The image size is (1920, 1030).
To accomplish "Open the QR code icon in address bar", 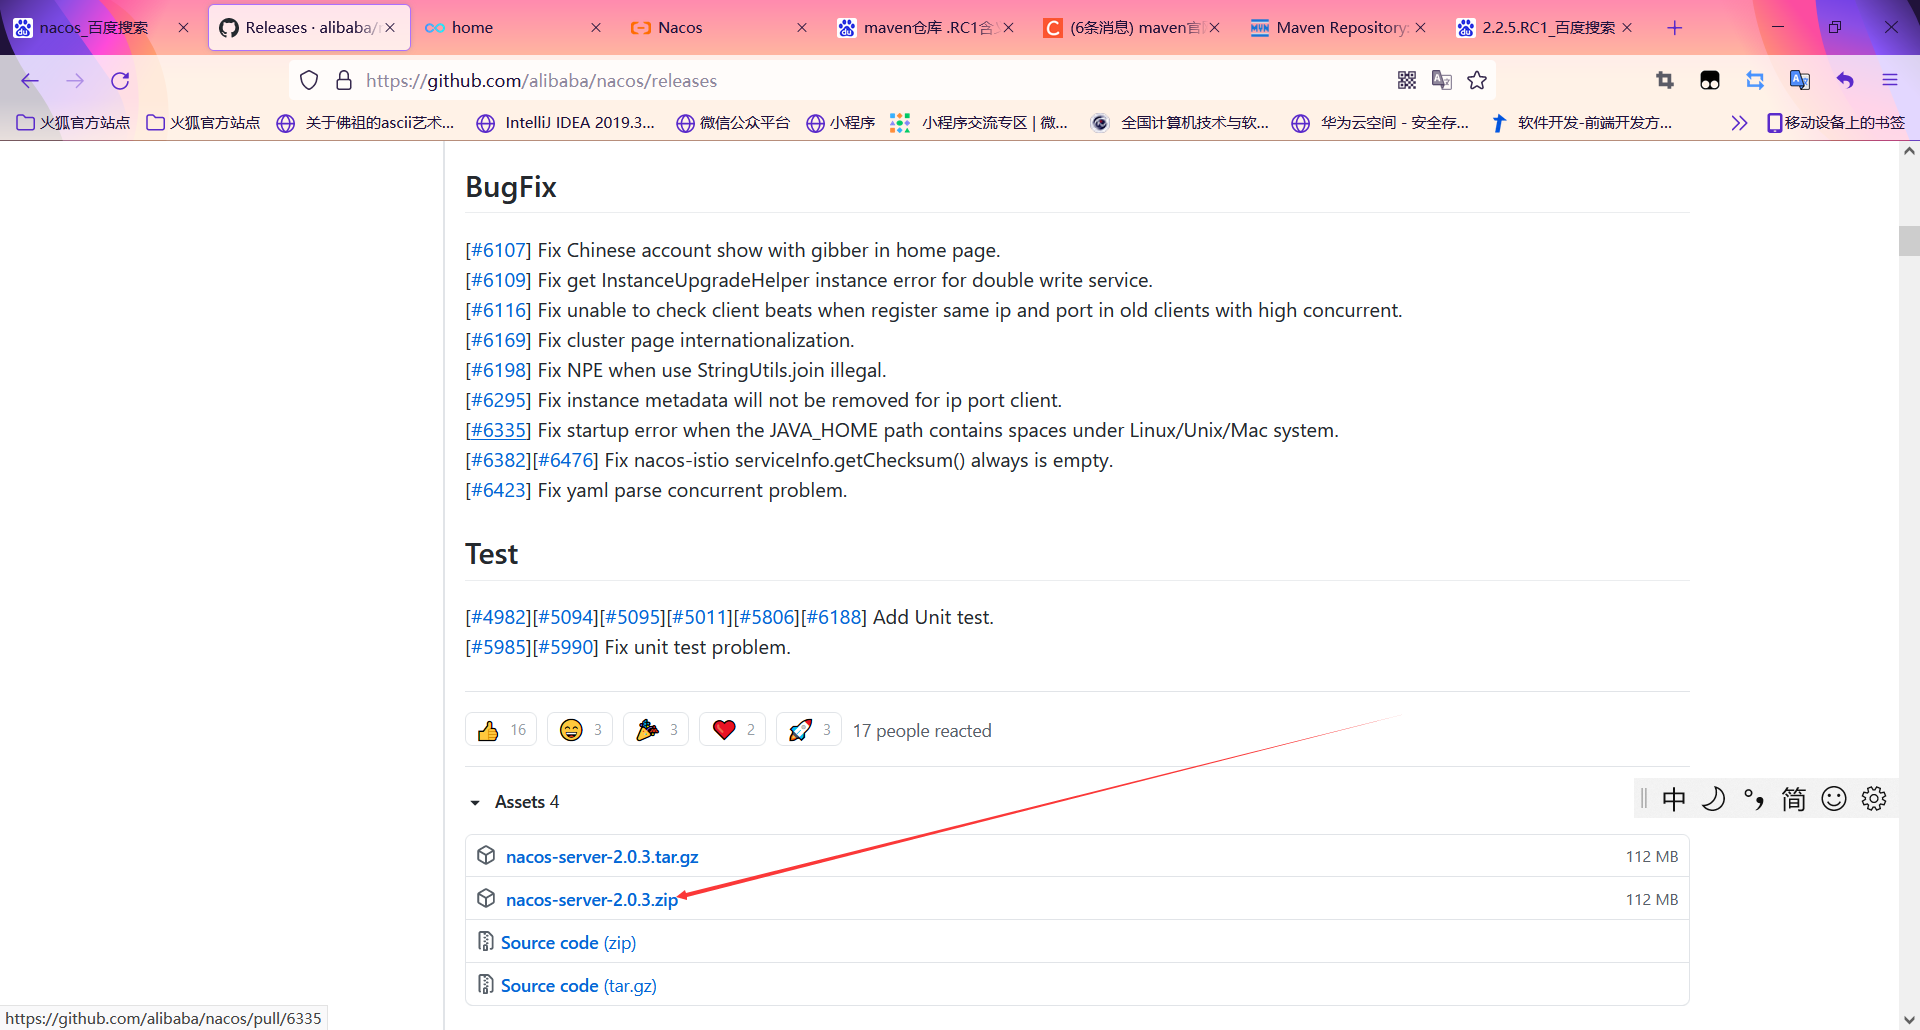I will click(x=1407, y=80).
